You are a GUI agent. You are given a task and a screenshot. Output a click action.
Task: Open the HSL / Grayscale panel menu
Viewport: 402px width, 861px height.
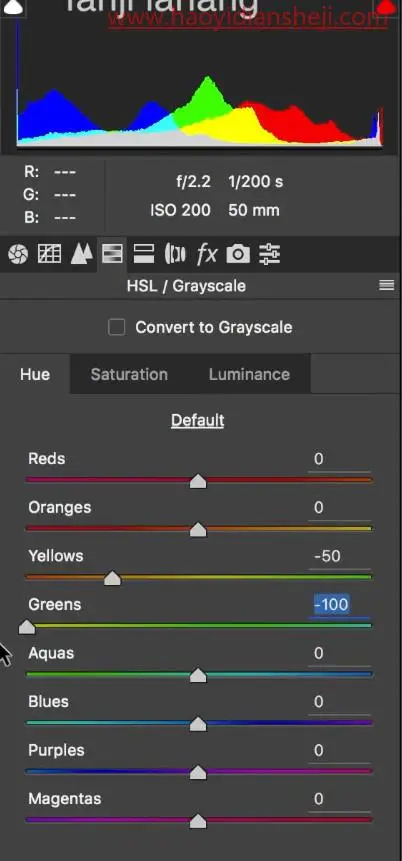[387, 285]
